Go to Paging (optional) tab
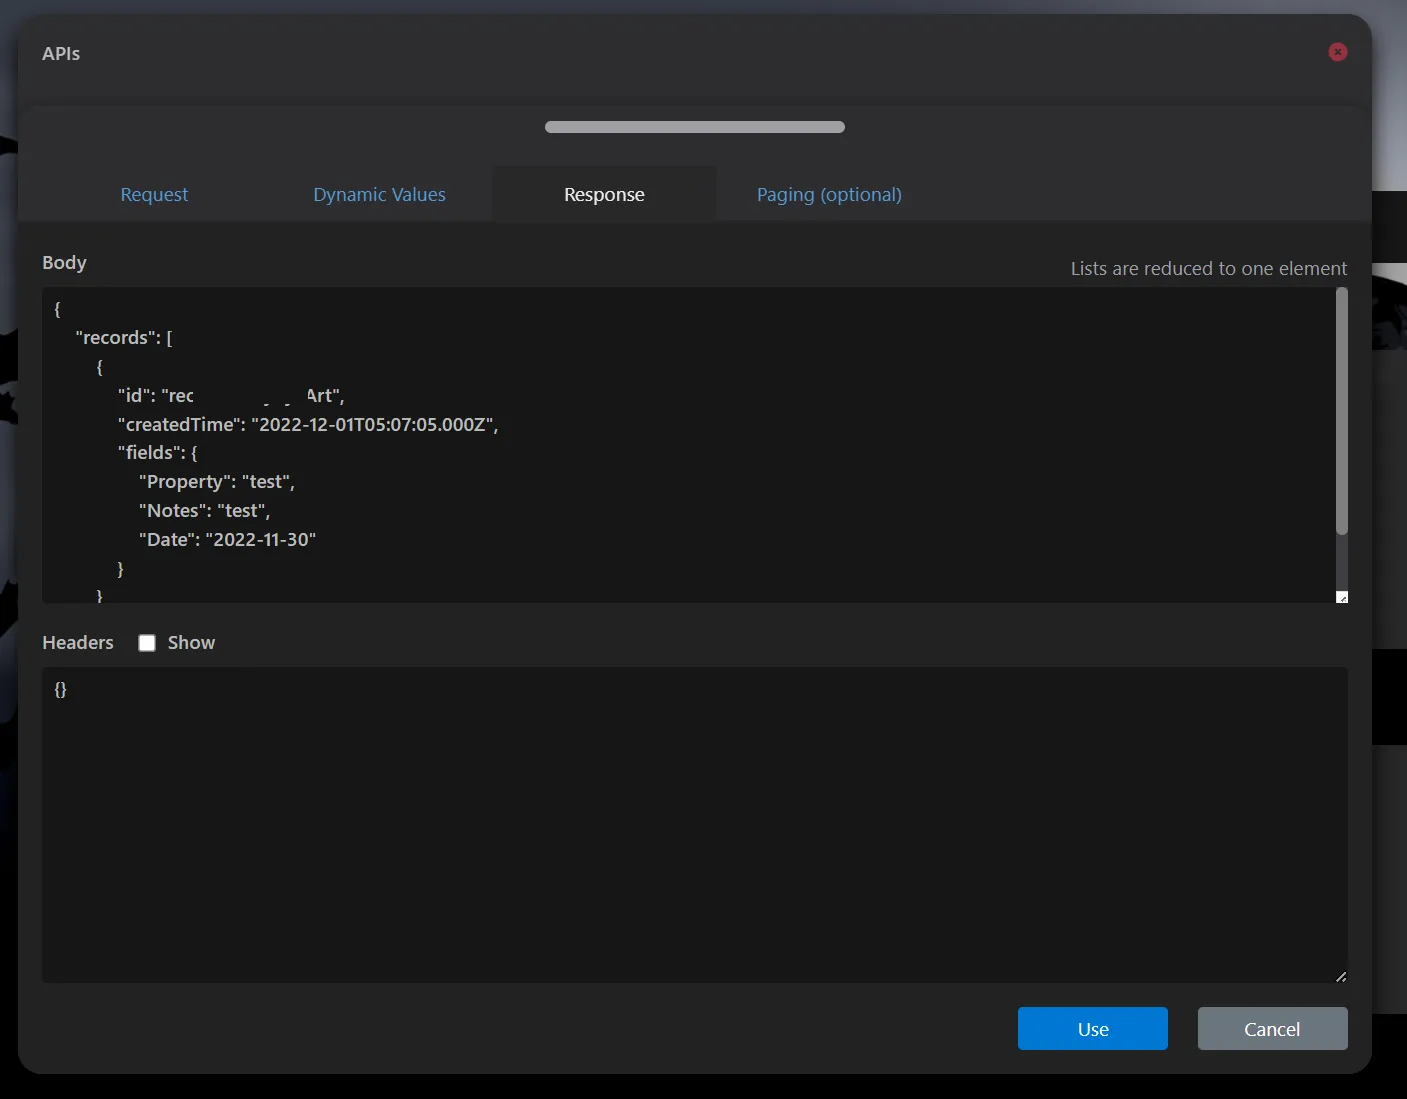 [829, 194]
